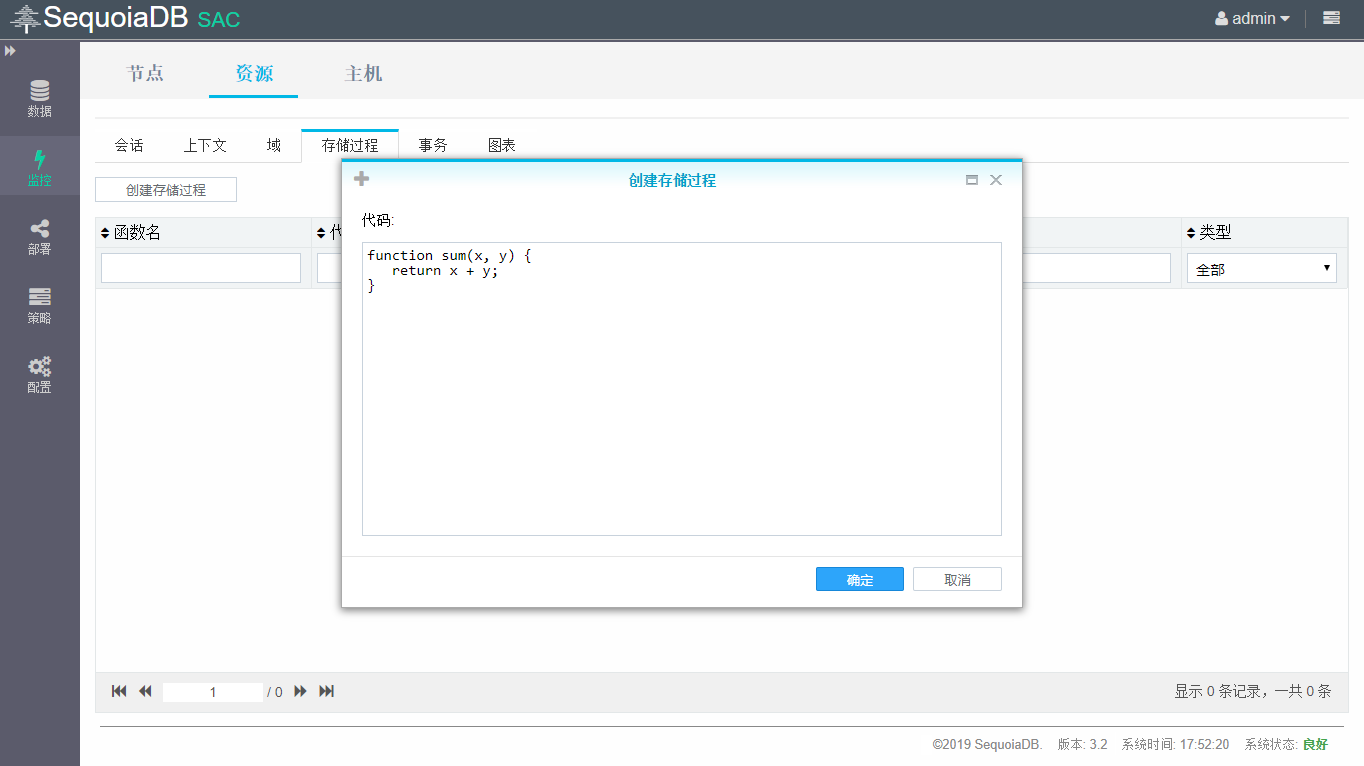
Task: Open the 部署 (Deploy) share icon
Action: tap(40, 237)
